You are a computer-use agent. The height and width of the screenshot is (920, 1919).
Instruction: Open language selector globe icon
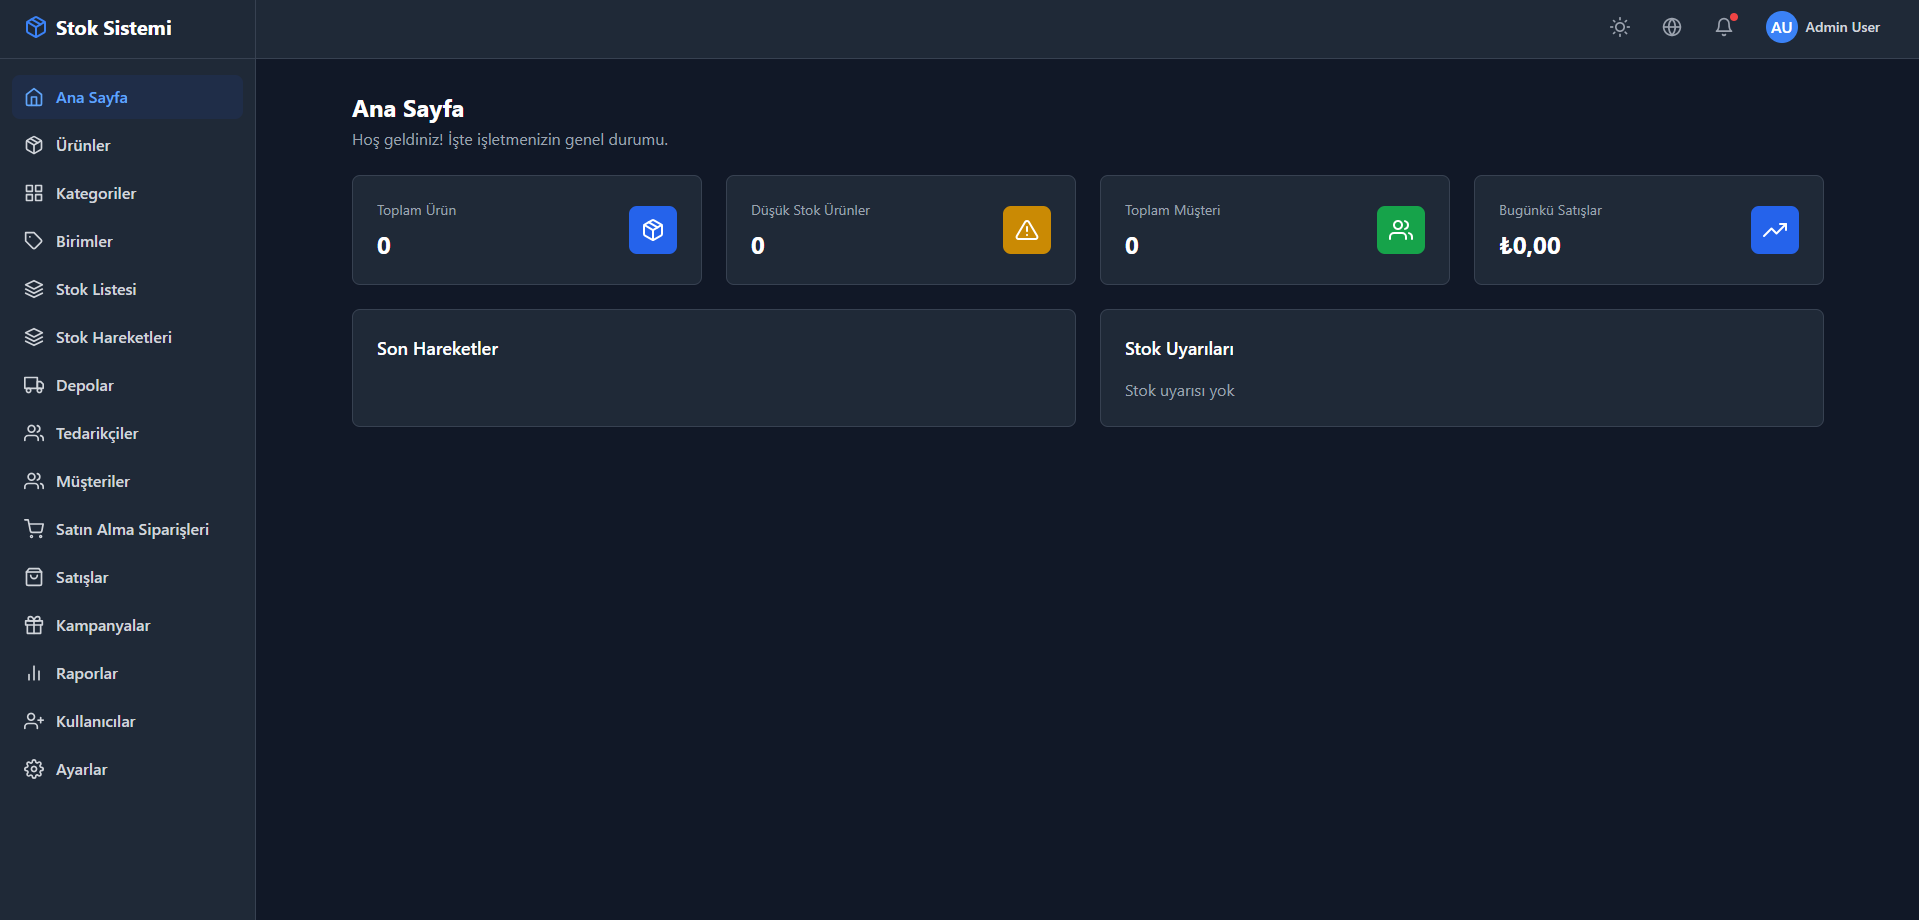point(1672,27)
